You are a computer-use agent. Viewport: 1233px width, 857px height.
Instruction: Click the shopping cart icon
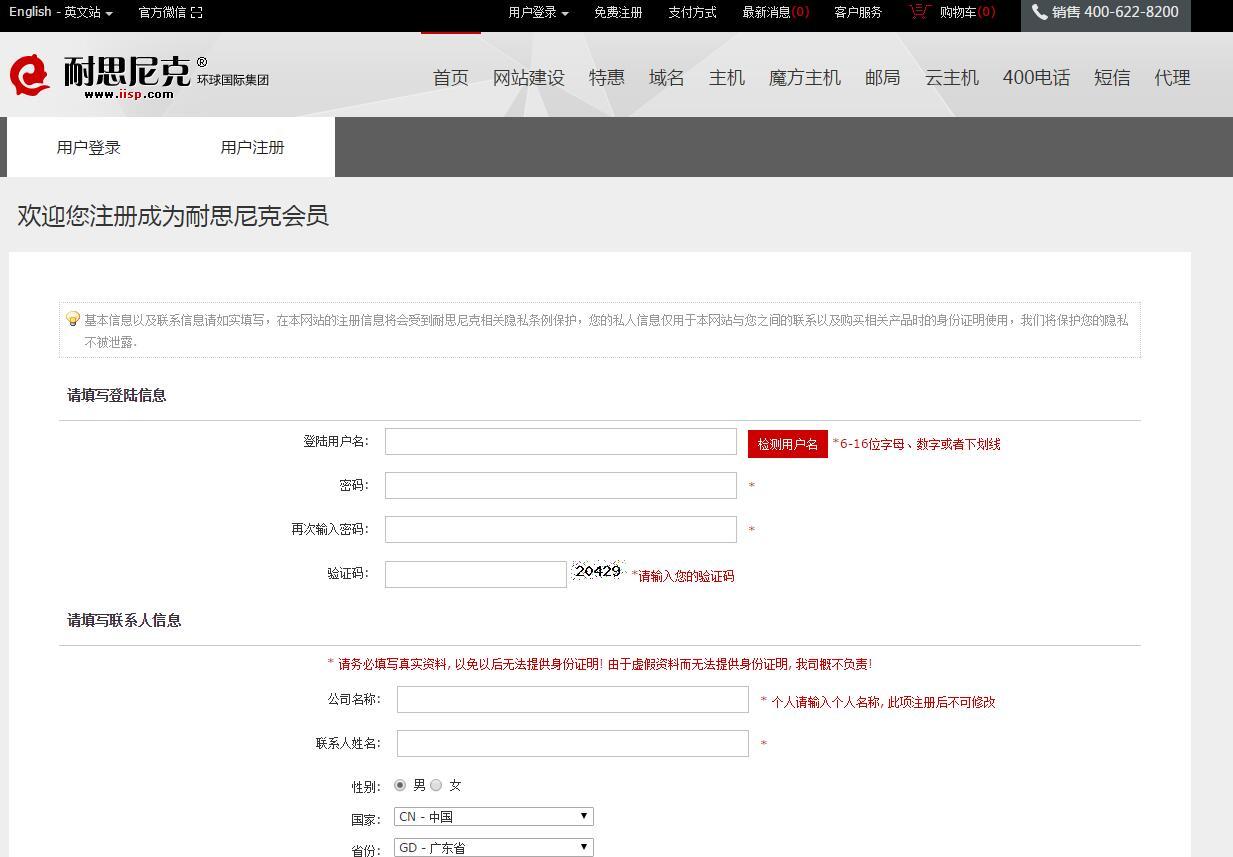point(919,12)
